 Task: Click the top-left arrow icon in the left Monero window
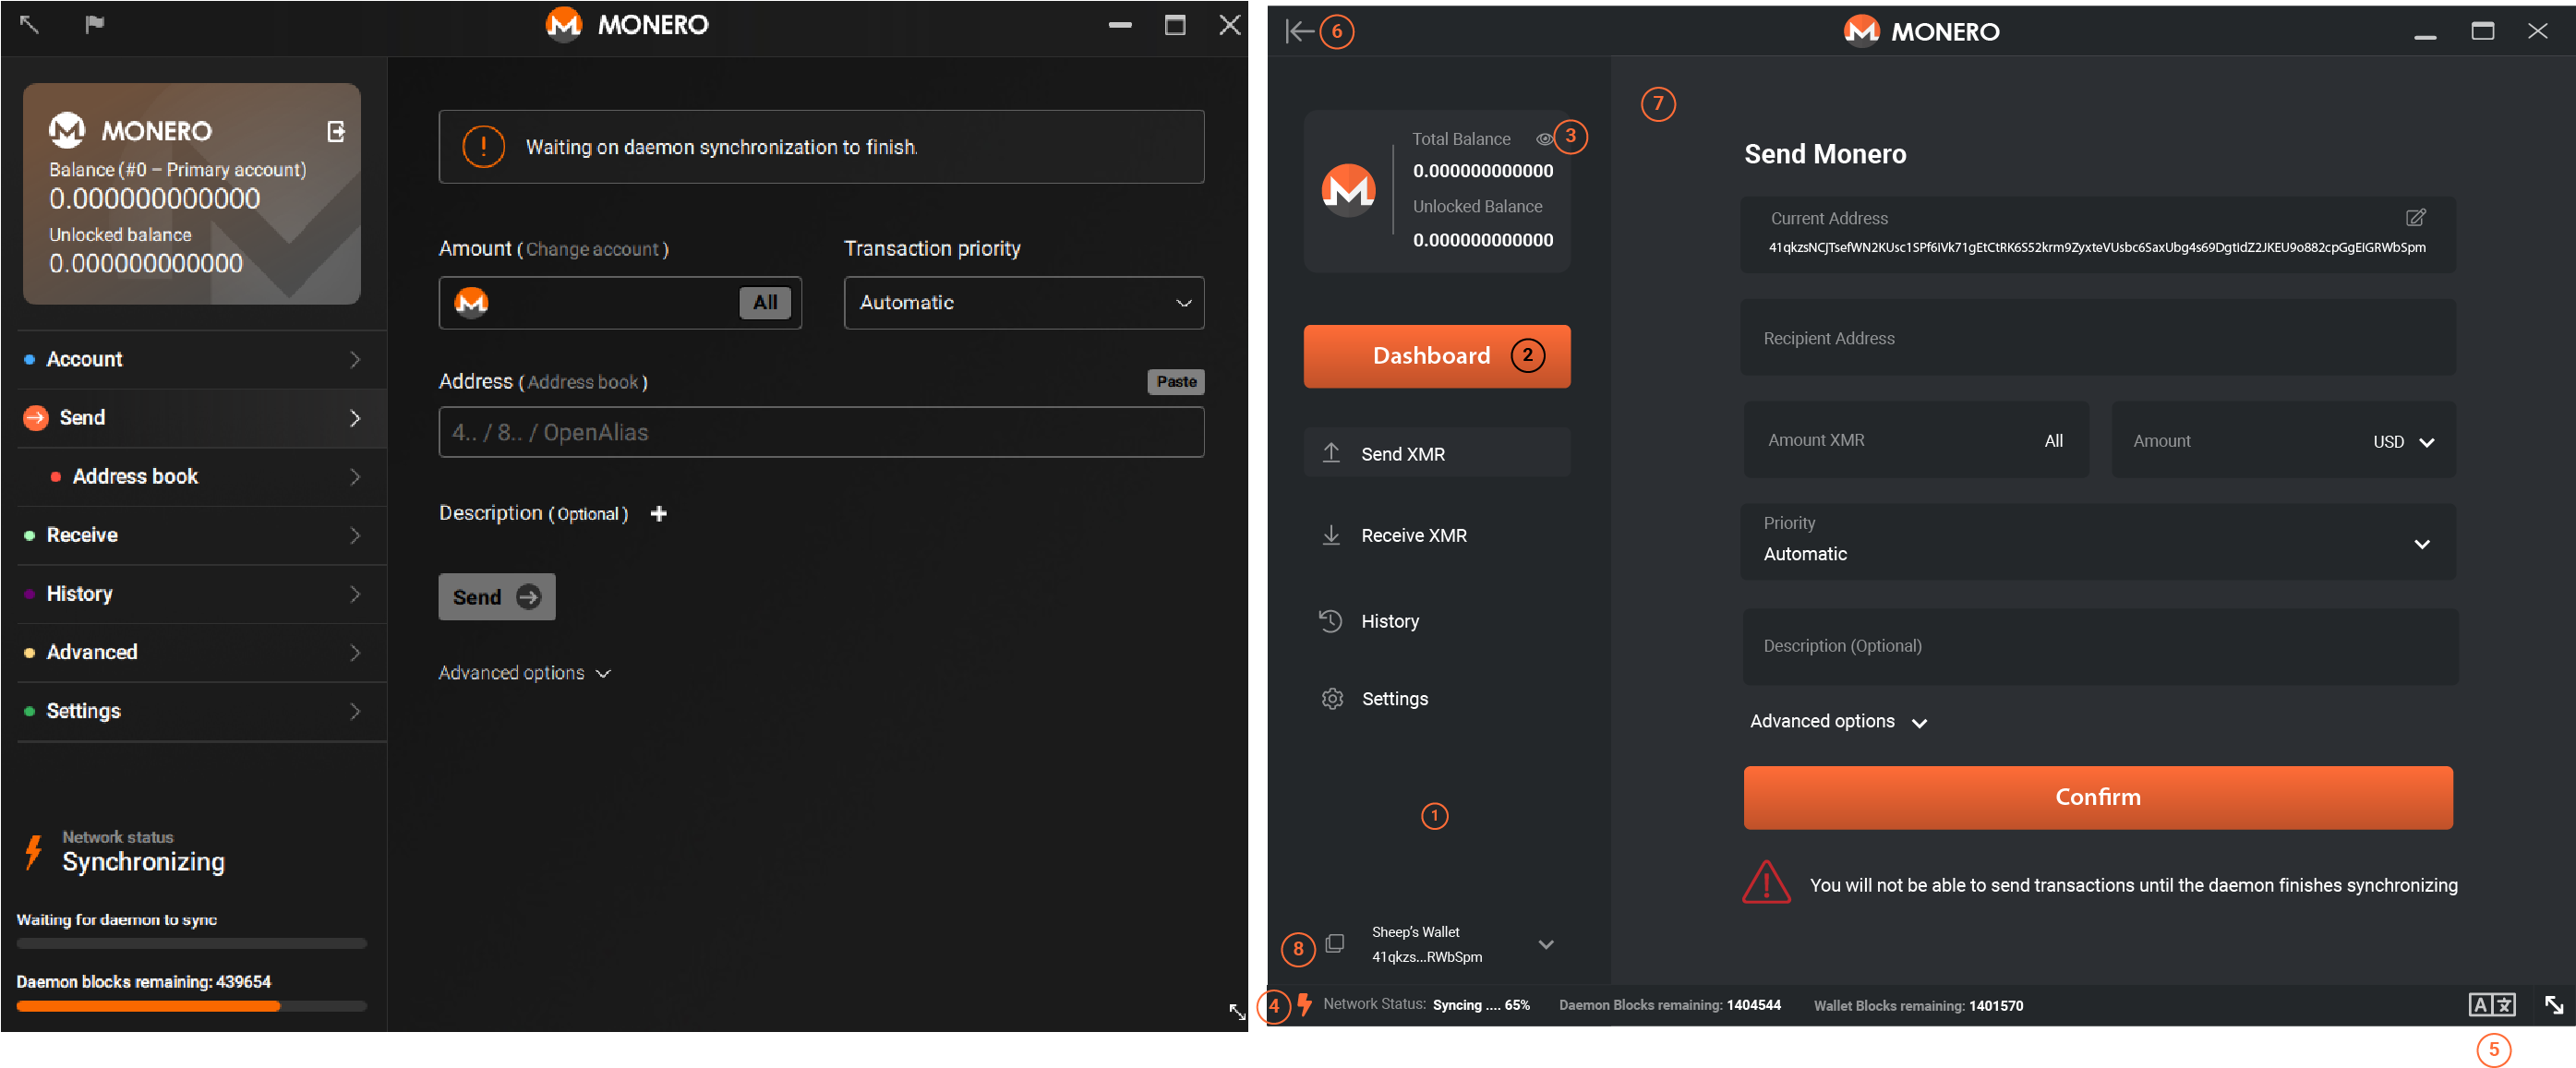pyautogui.click(x=29, y=24)
